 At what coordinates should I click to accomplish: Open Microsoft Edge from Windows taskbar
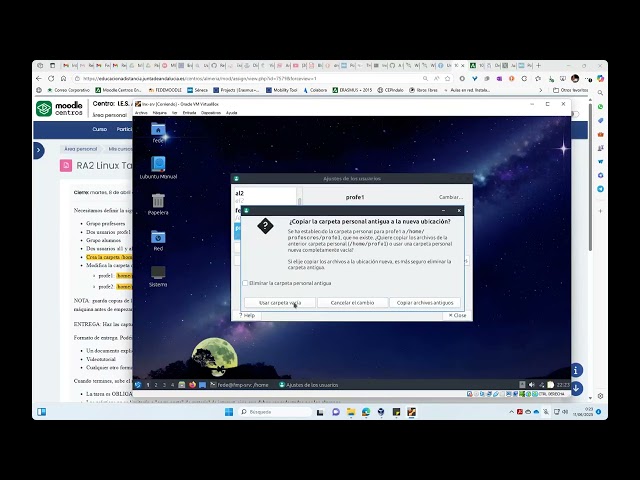366,412
